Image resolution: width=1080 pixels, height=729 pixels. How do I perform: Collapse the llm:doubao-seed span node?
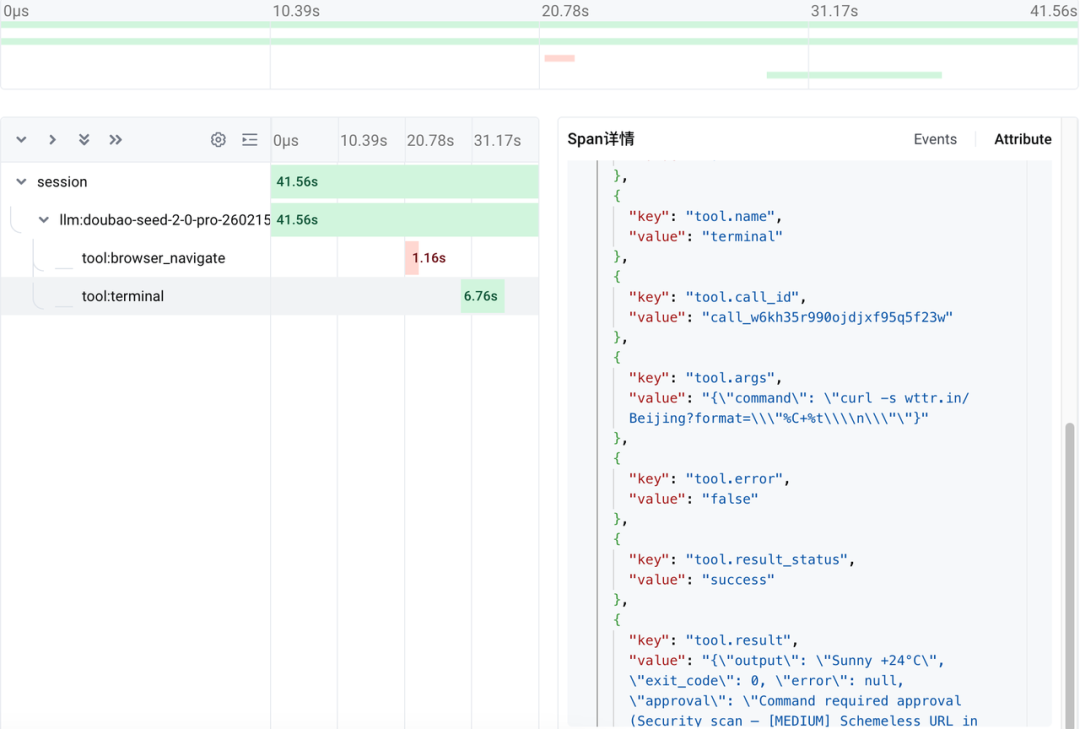[44, 220]
